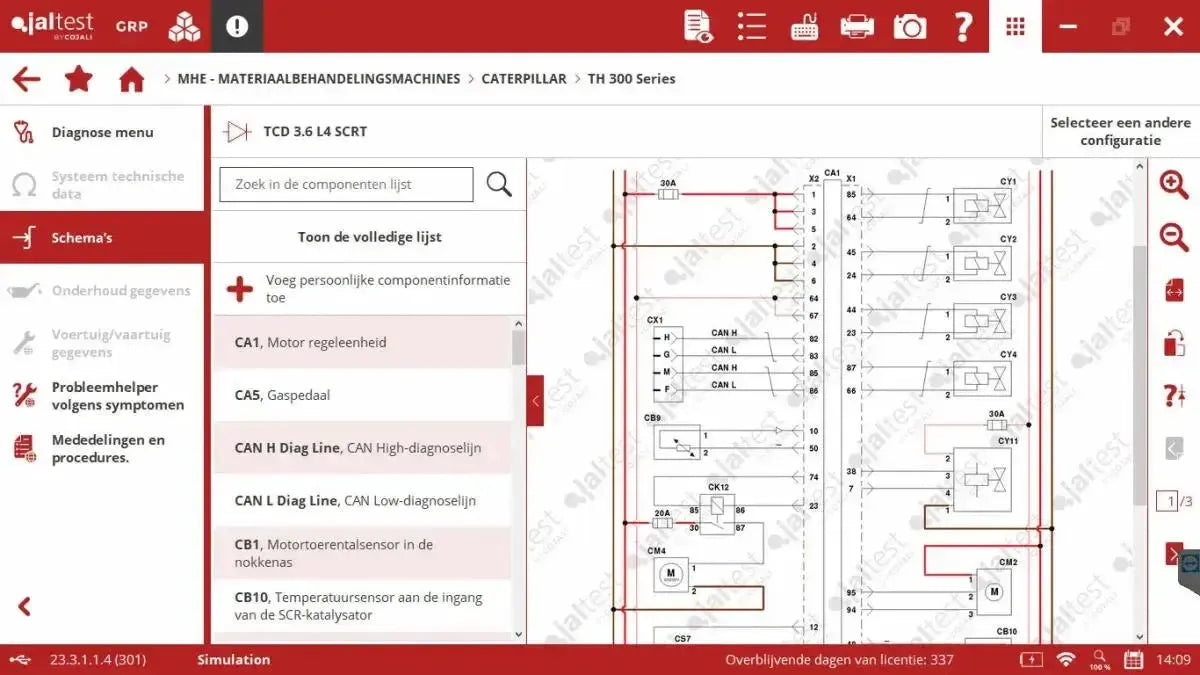Open the report document icon in the toolbar

(697, 26)
